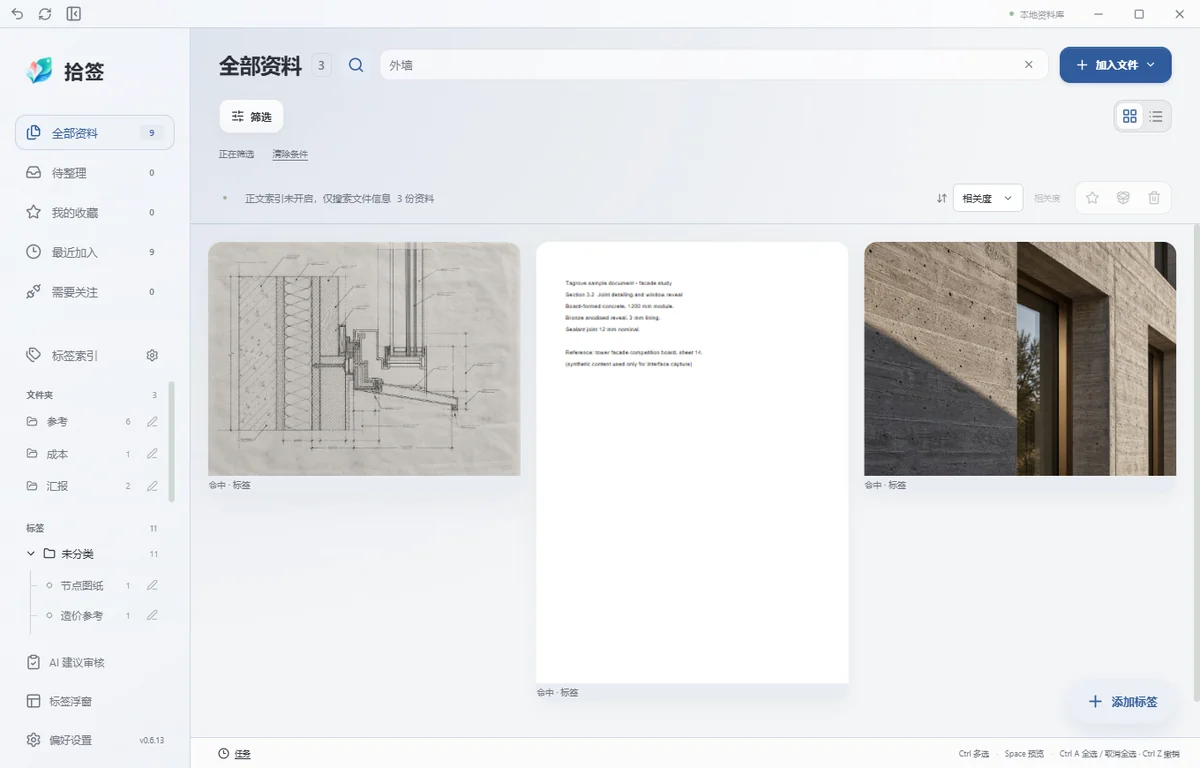Open the 筛选 filter button

(251, 117)
